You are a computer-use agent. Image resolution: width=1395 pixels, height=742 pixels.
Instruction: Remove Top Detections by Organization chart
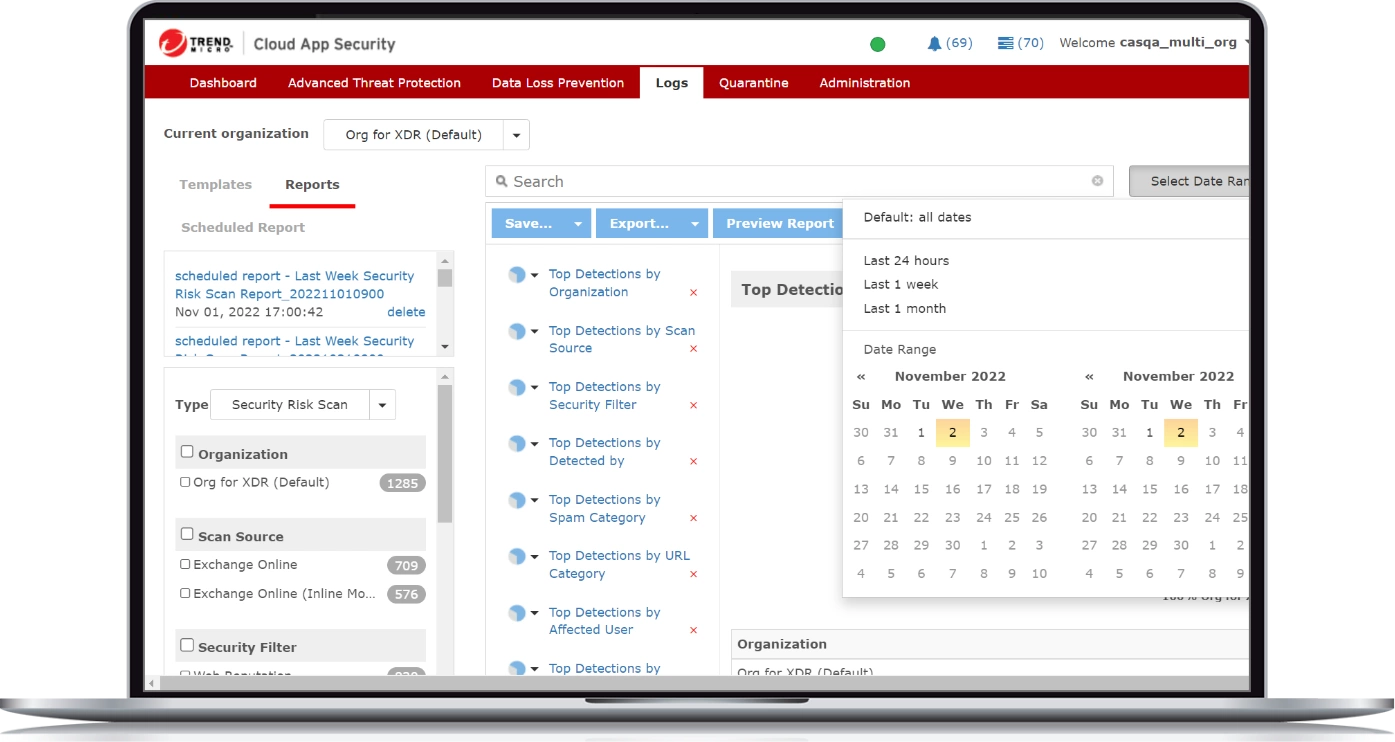(x=693, y=293)
